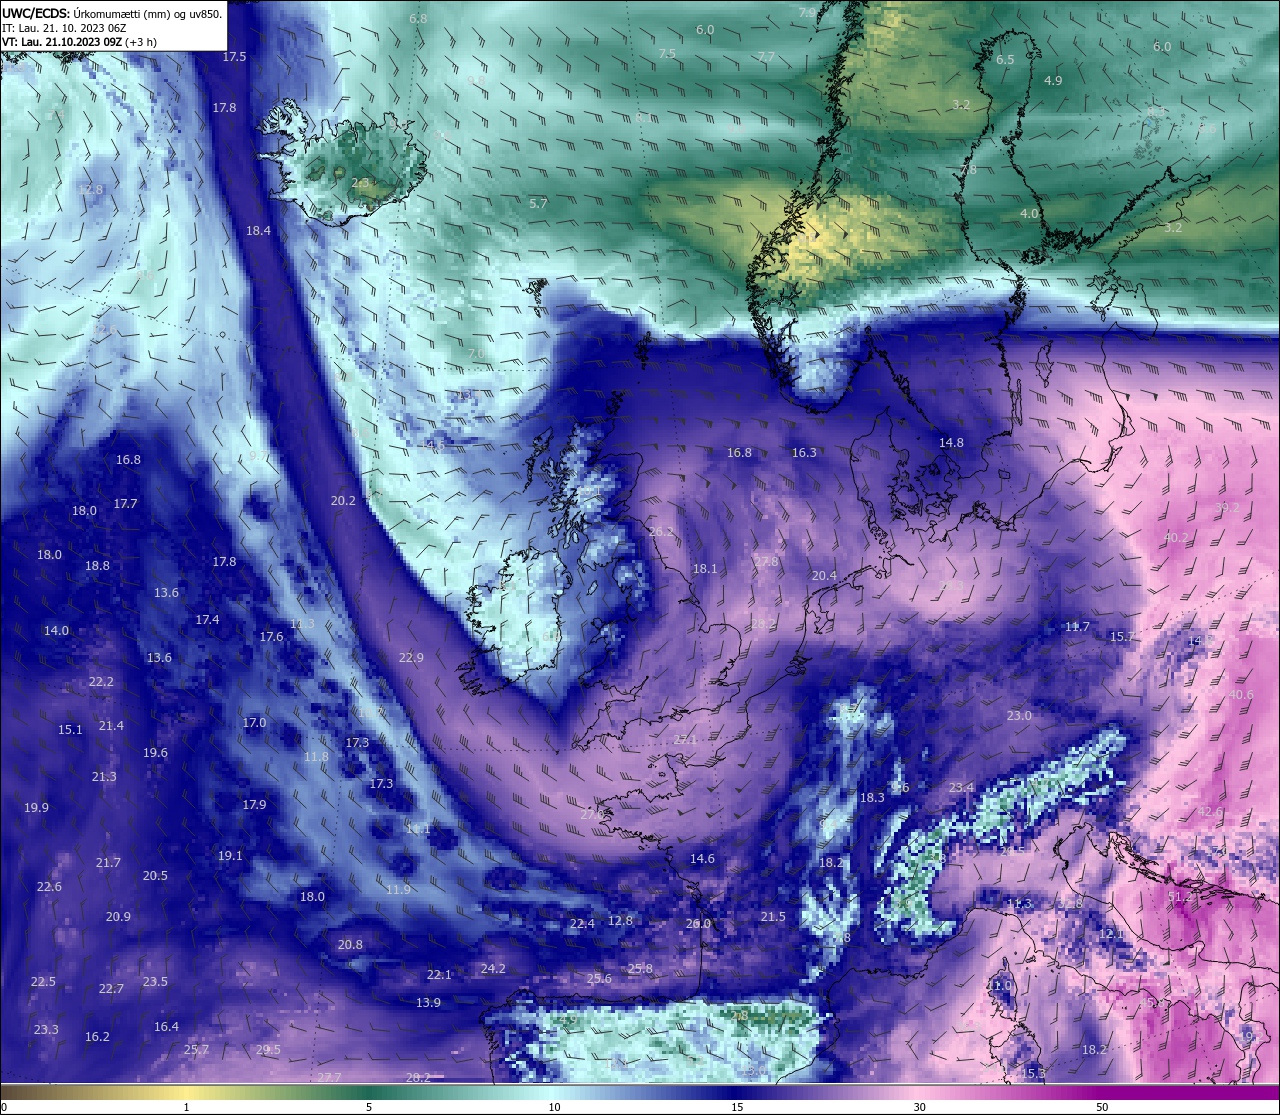
Task: Click the 5.7 value in the Norwegian Sea
Action: (538, 204)
